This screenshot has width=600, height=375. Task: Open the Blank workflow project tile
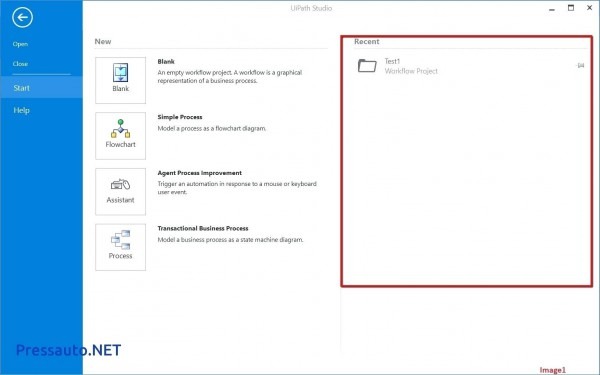tap(121, 80)
